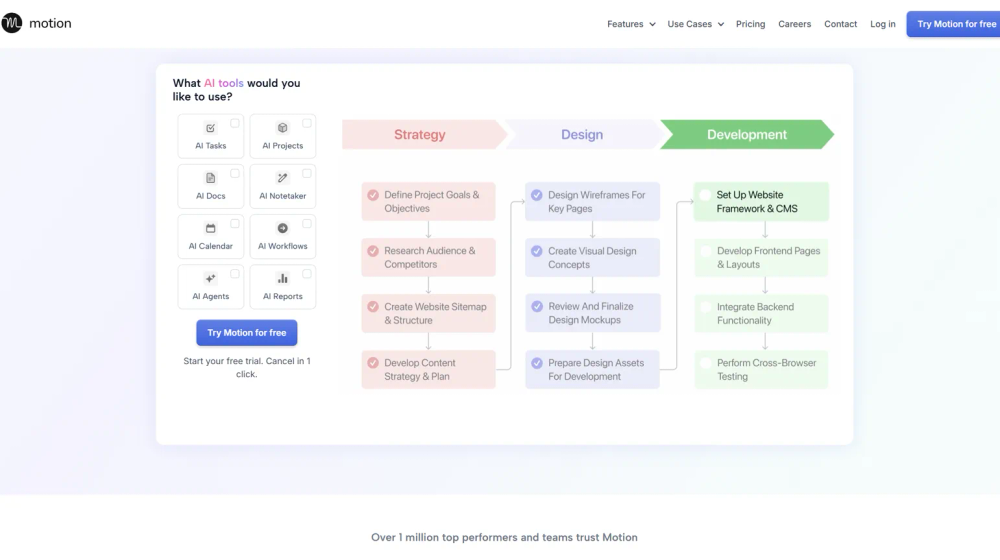This screenshot has width=1000, height=560.
Task: Click 'Over 1 million top performers' text
Action: point(504,537)
